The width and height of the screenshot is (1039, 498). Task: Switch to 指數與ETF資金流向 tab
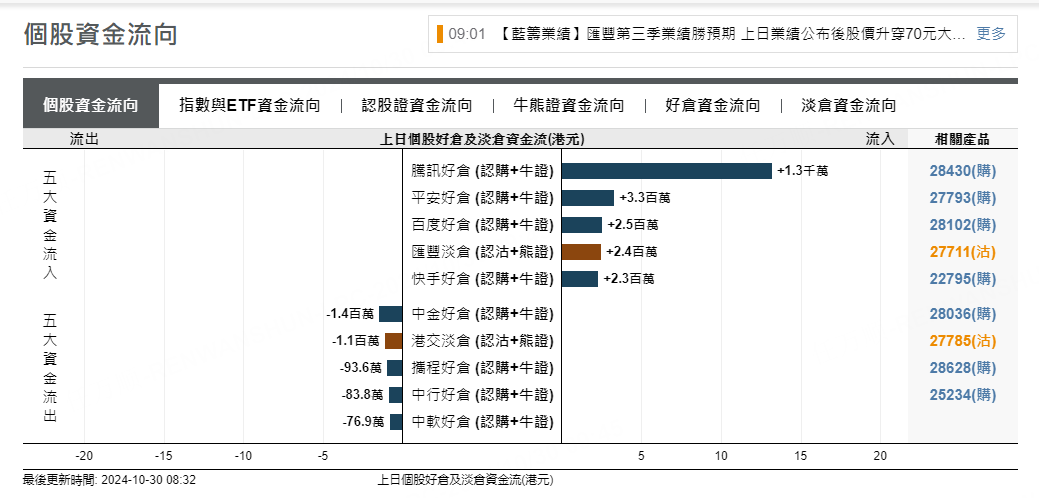click(250, 105)
